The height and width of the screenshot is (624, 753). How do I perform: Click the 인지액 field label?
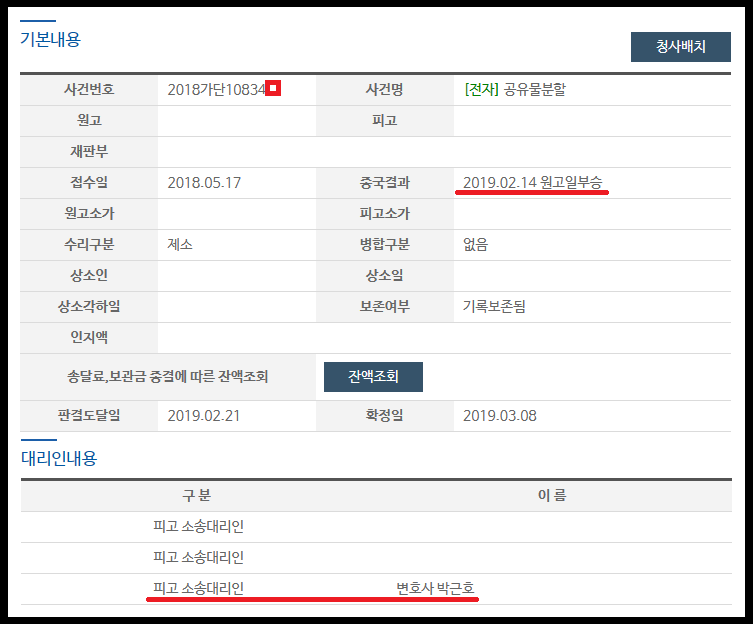click(x=89, y=338)
